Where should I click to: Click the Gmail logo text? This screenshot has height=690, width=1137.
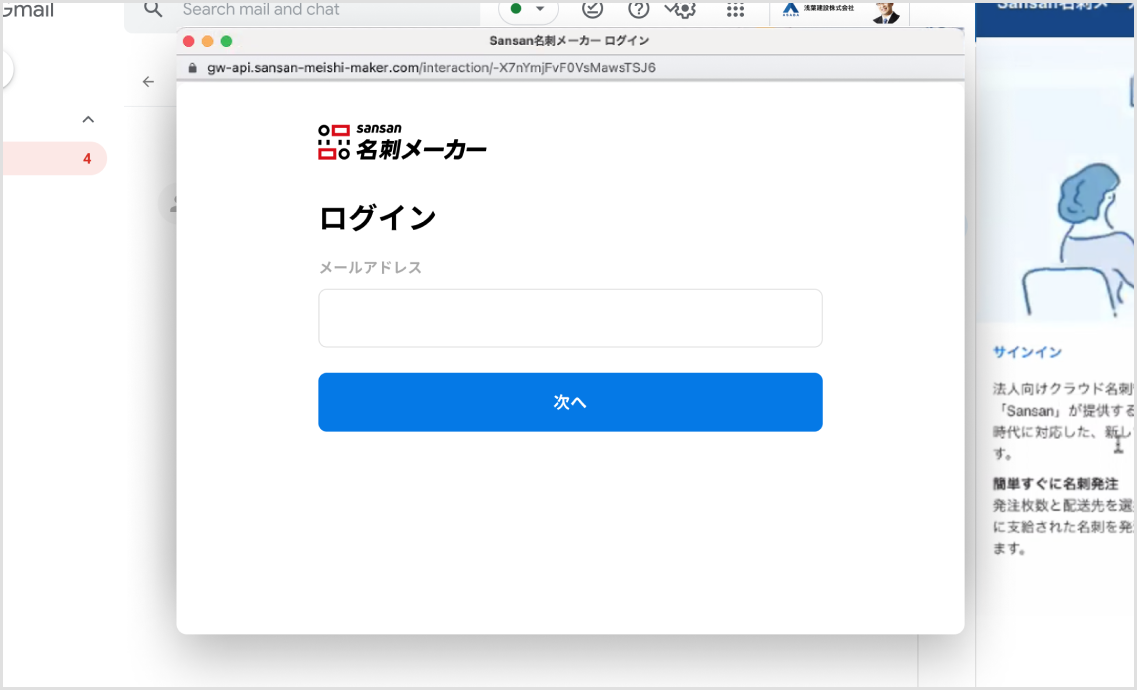tap(29, 10)
